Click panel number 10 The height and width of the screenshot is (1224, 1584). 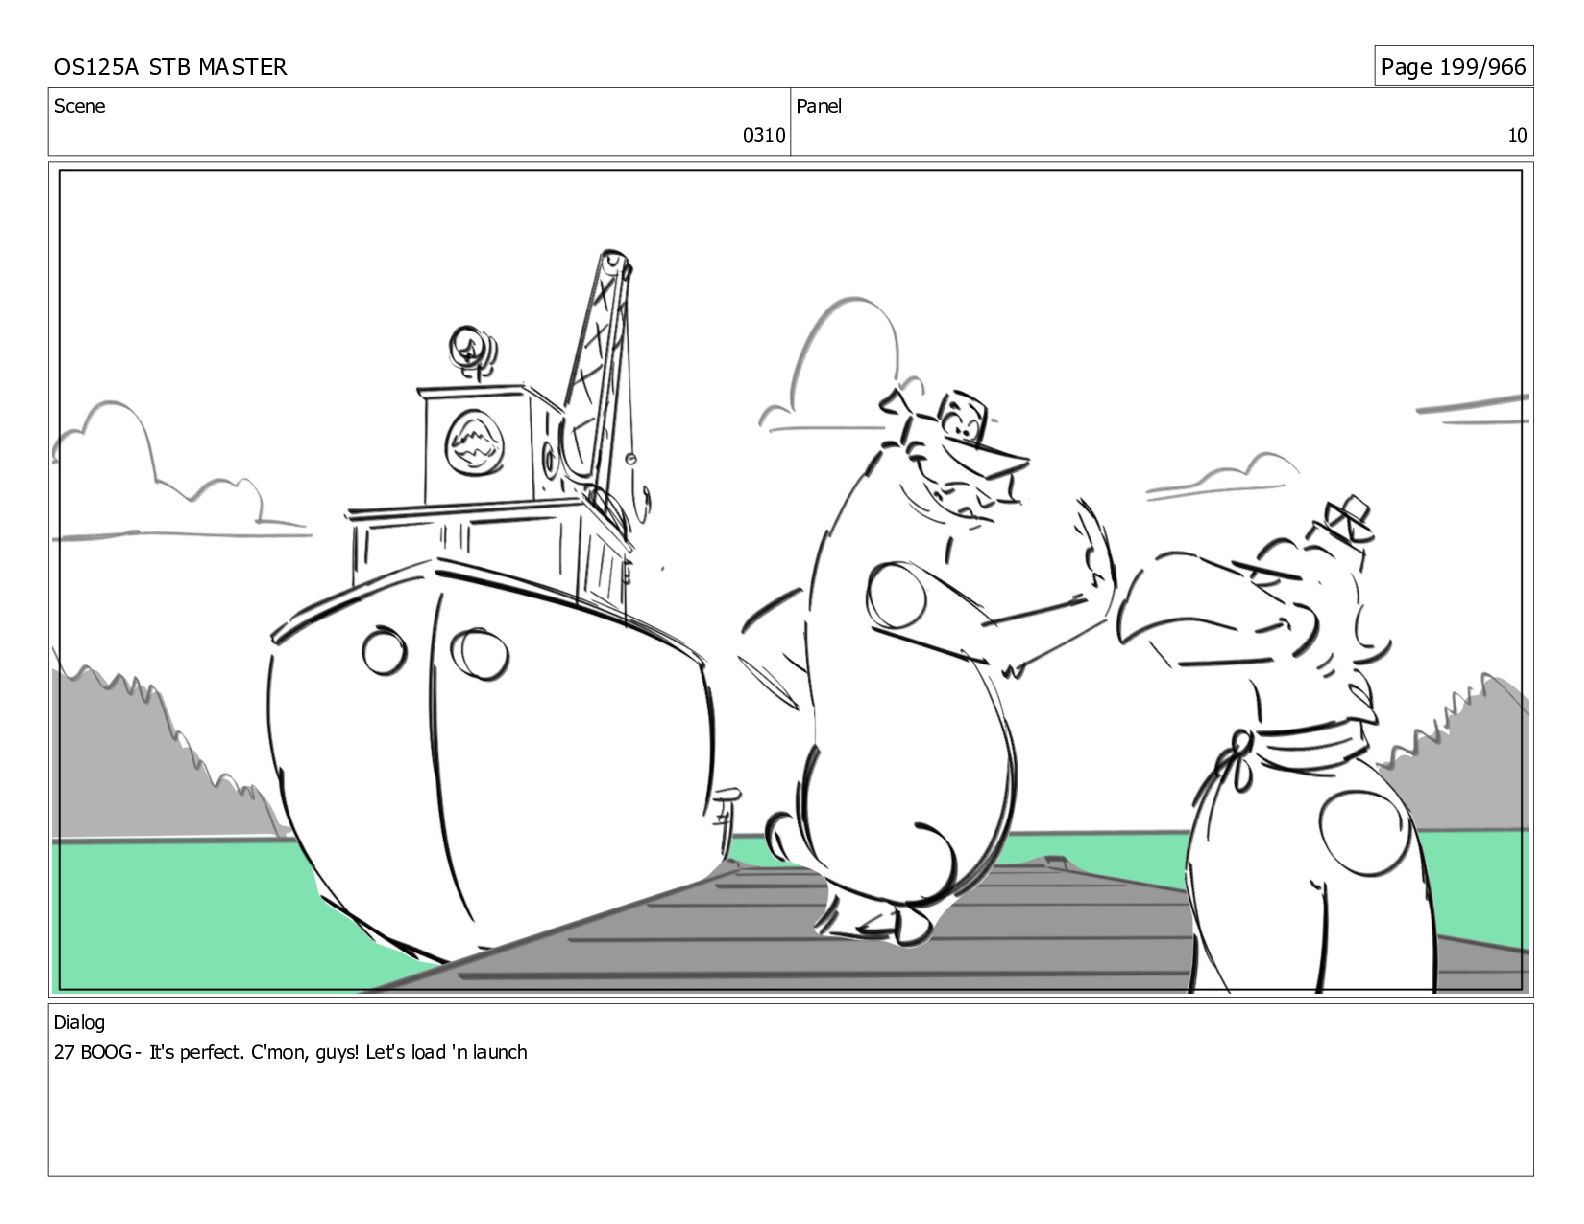click(1517, 136)
